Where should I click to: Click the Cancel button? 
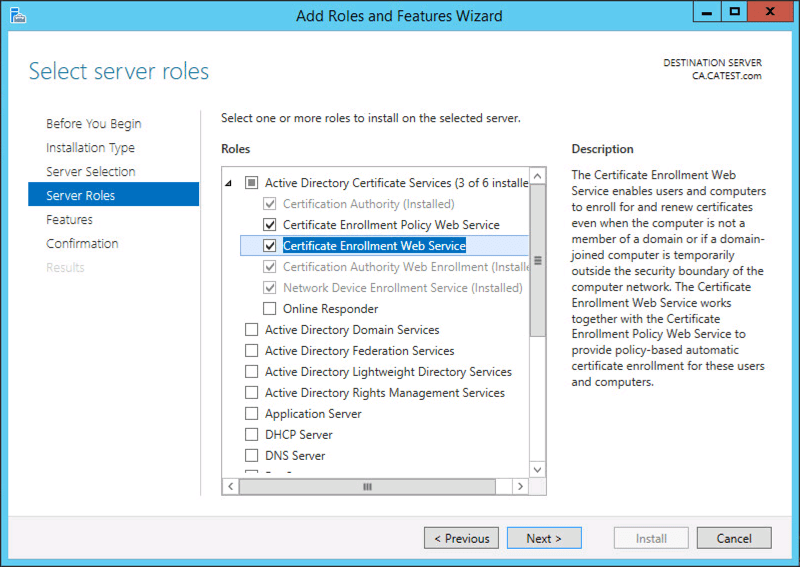[x=734, y=538]
